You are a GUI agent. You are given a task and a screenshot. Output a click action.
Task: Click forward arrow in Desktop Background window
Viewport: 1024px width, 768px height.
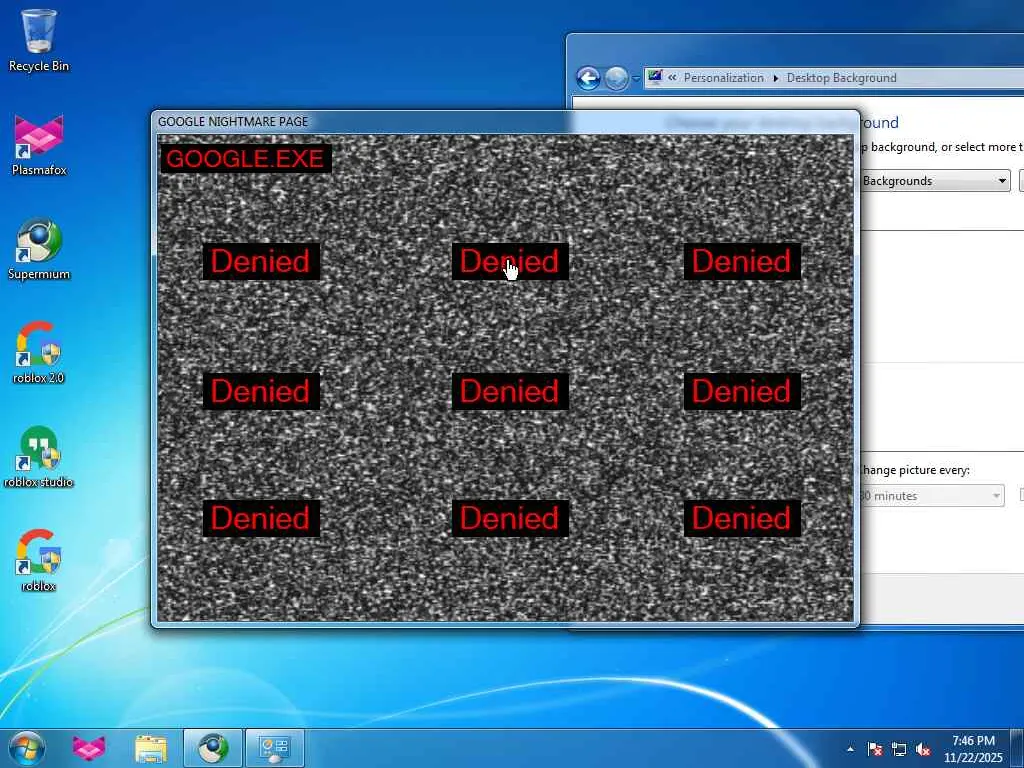pyautogui.click(x=616, y=78)
